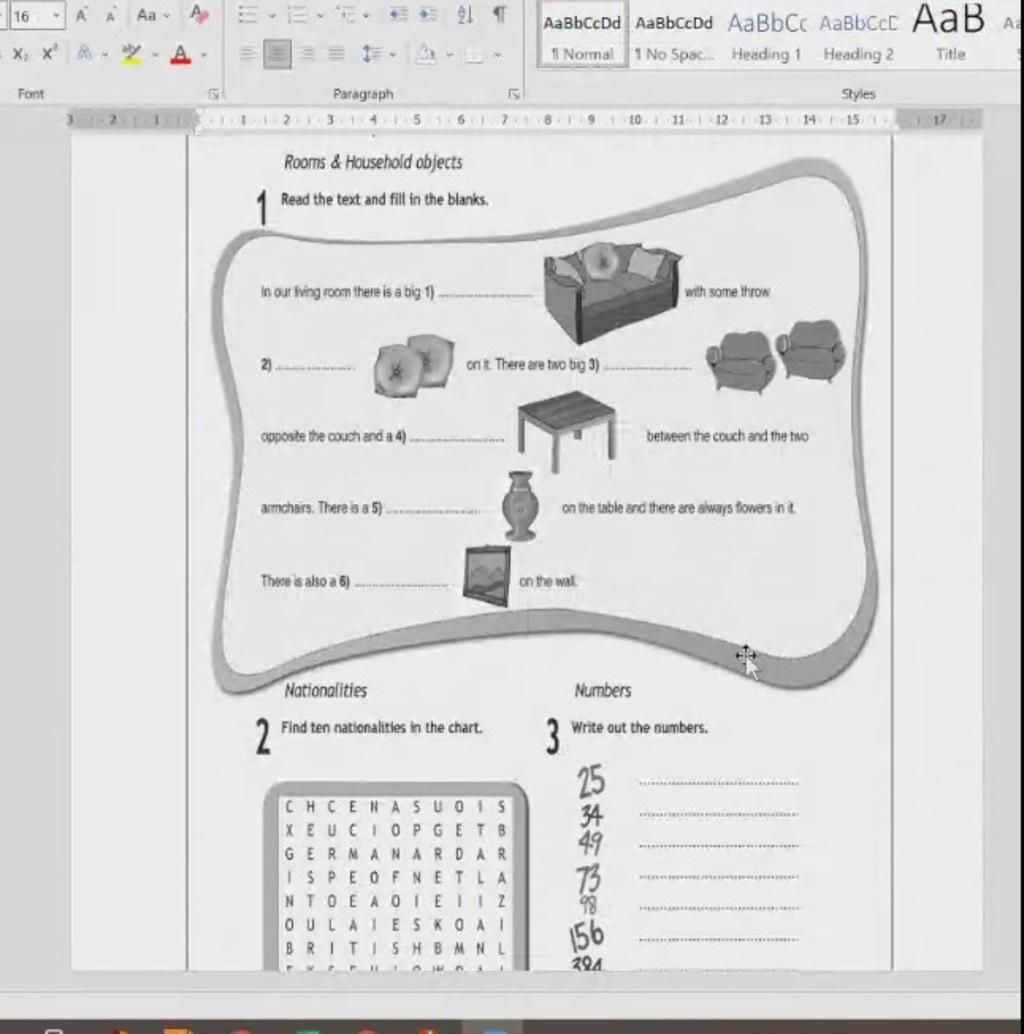Expand the Text Effects dropdown arrow
This screenshot has height=1034, width=1024.
click(x=105, y=55)
